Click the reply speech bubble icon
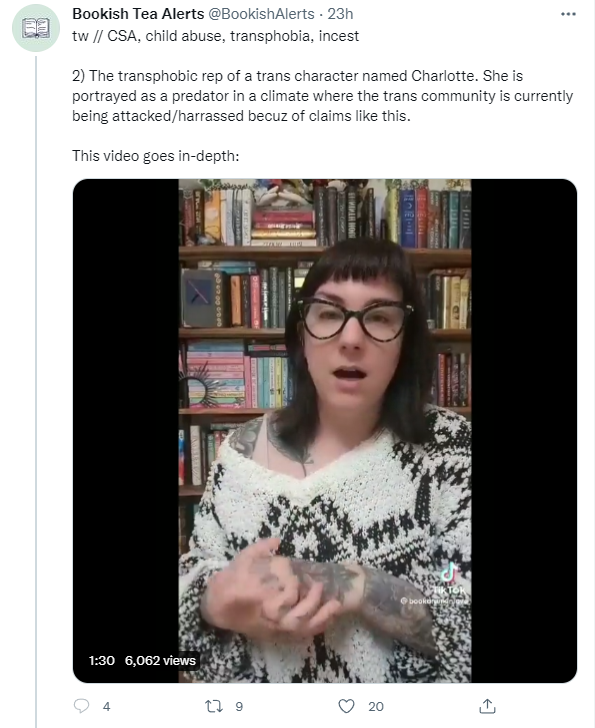 point(81,706)
